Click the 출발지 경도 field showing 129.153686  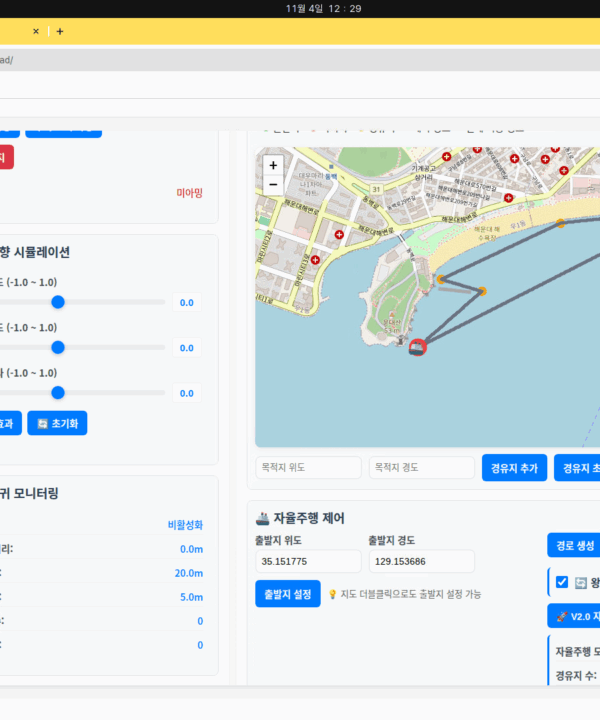click(421, 561)
